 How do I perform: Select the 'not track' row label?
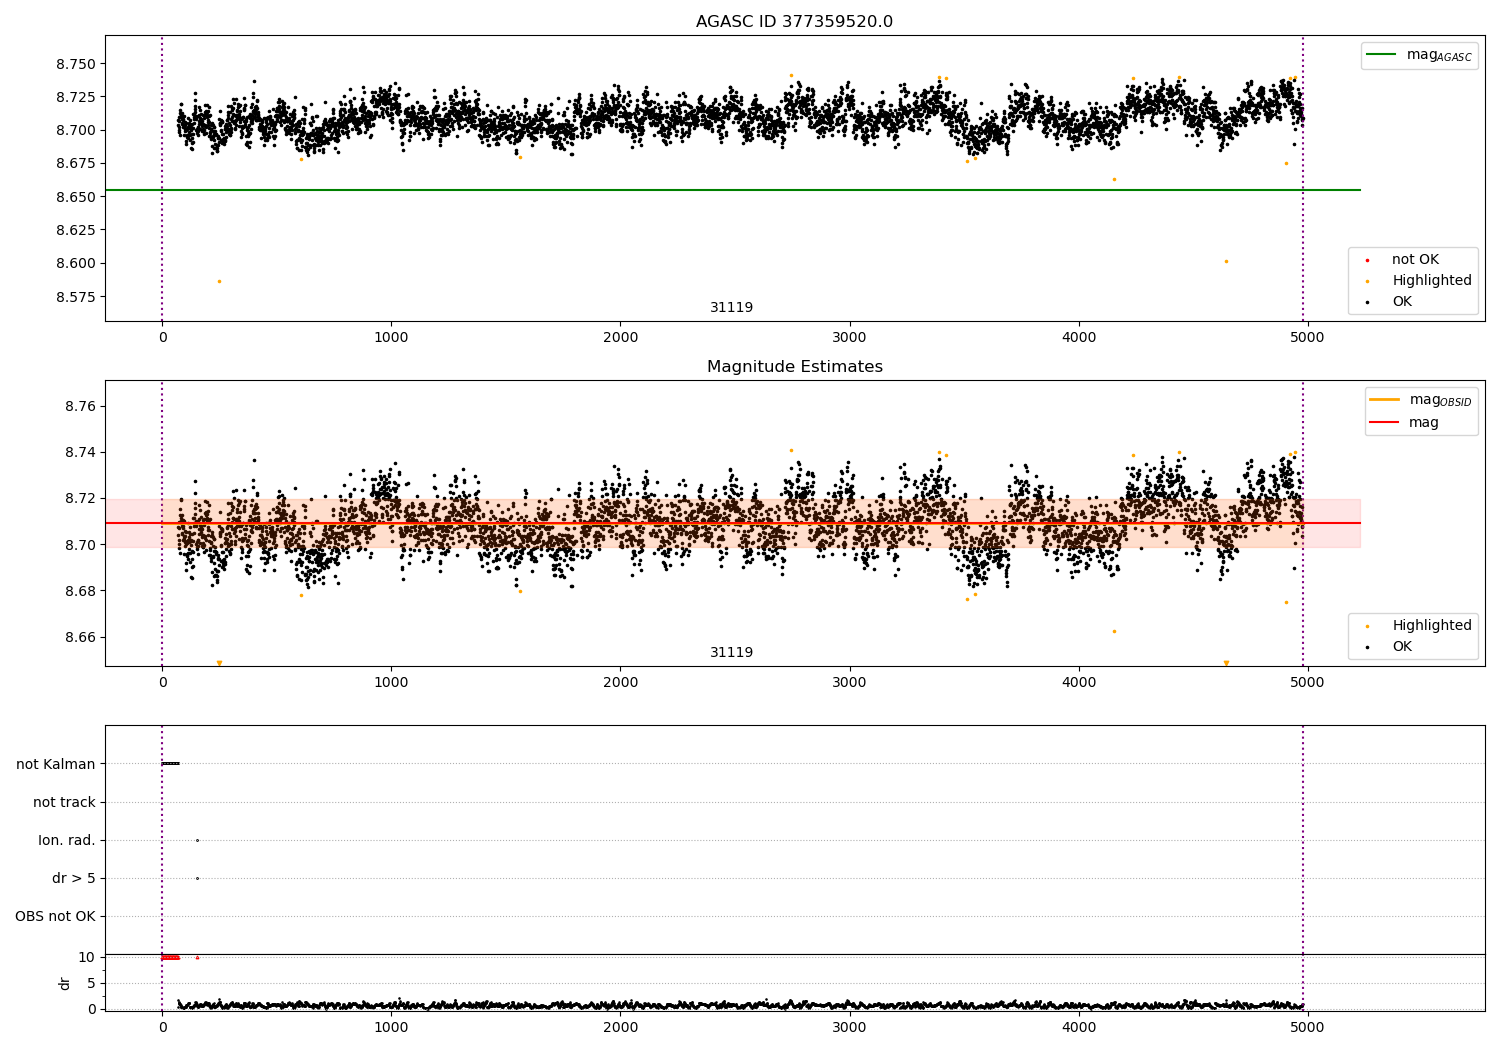click(64, 802)
